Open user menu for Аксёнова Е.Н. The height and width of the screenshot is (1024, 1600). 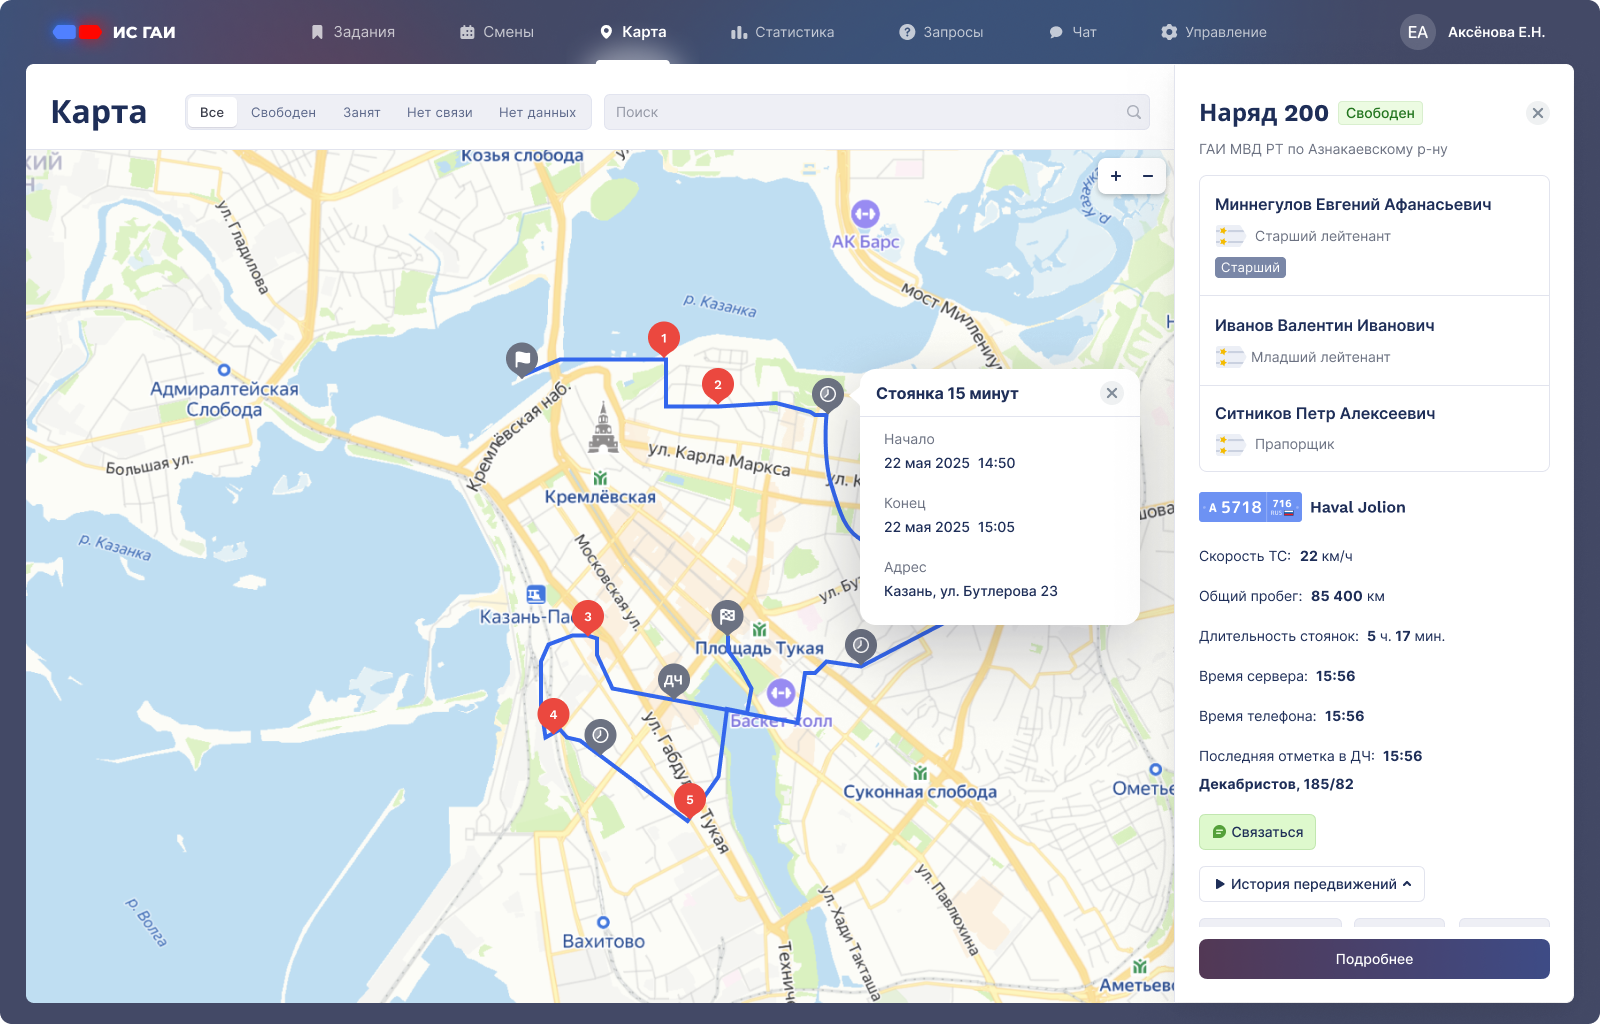pyautogui.click(x=1472, y=32)
